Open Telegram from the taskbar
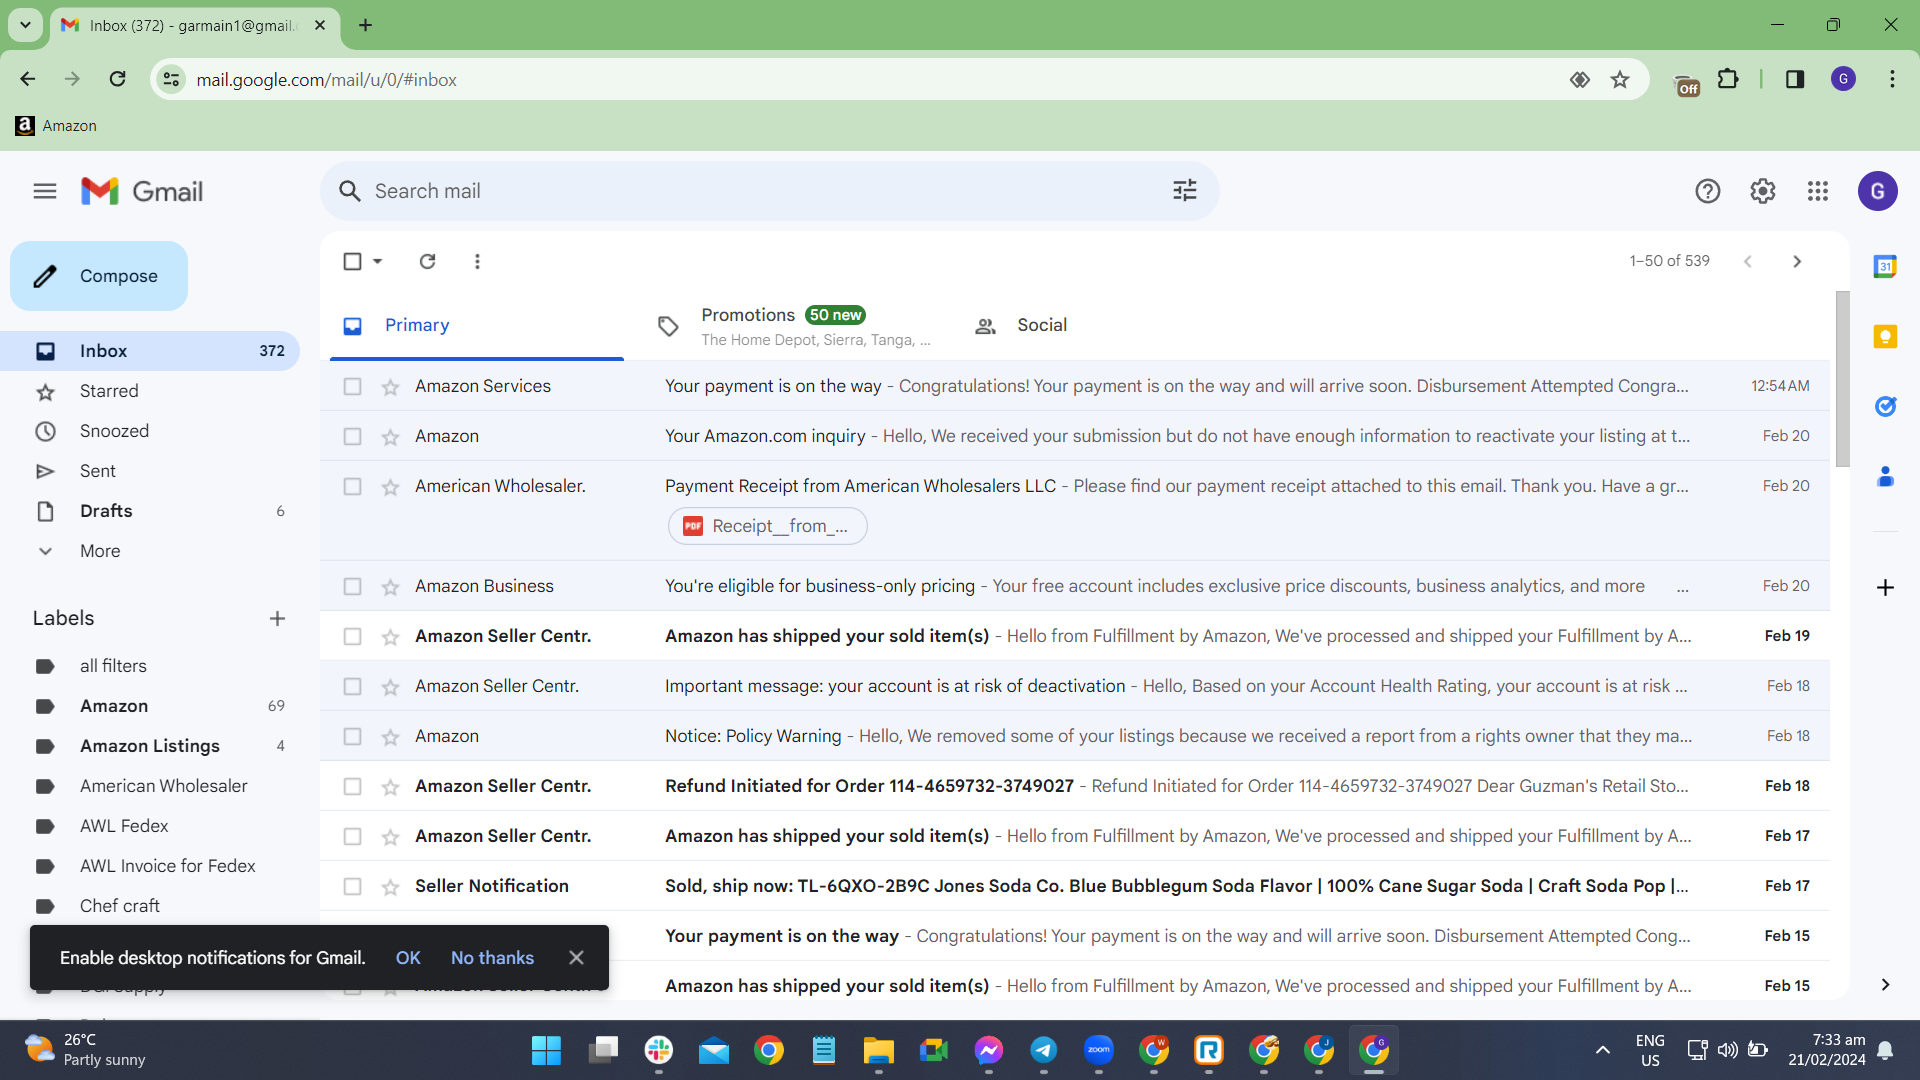Image resolution: width=1920 pixels, height=1080 pixels. tap(1044, 1050)
